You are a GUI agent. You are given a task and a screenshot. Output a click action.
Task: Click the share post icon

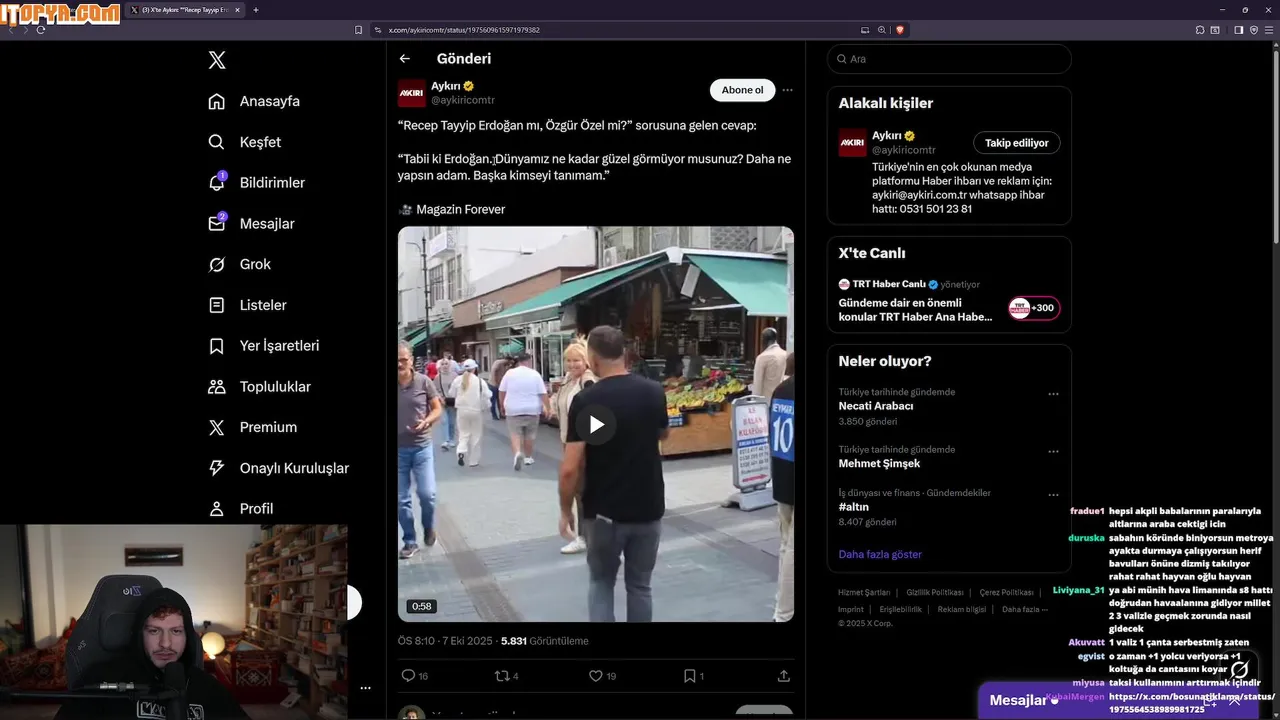click(784, 676)
